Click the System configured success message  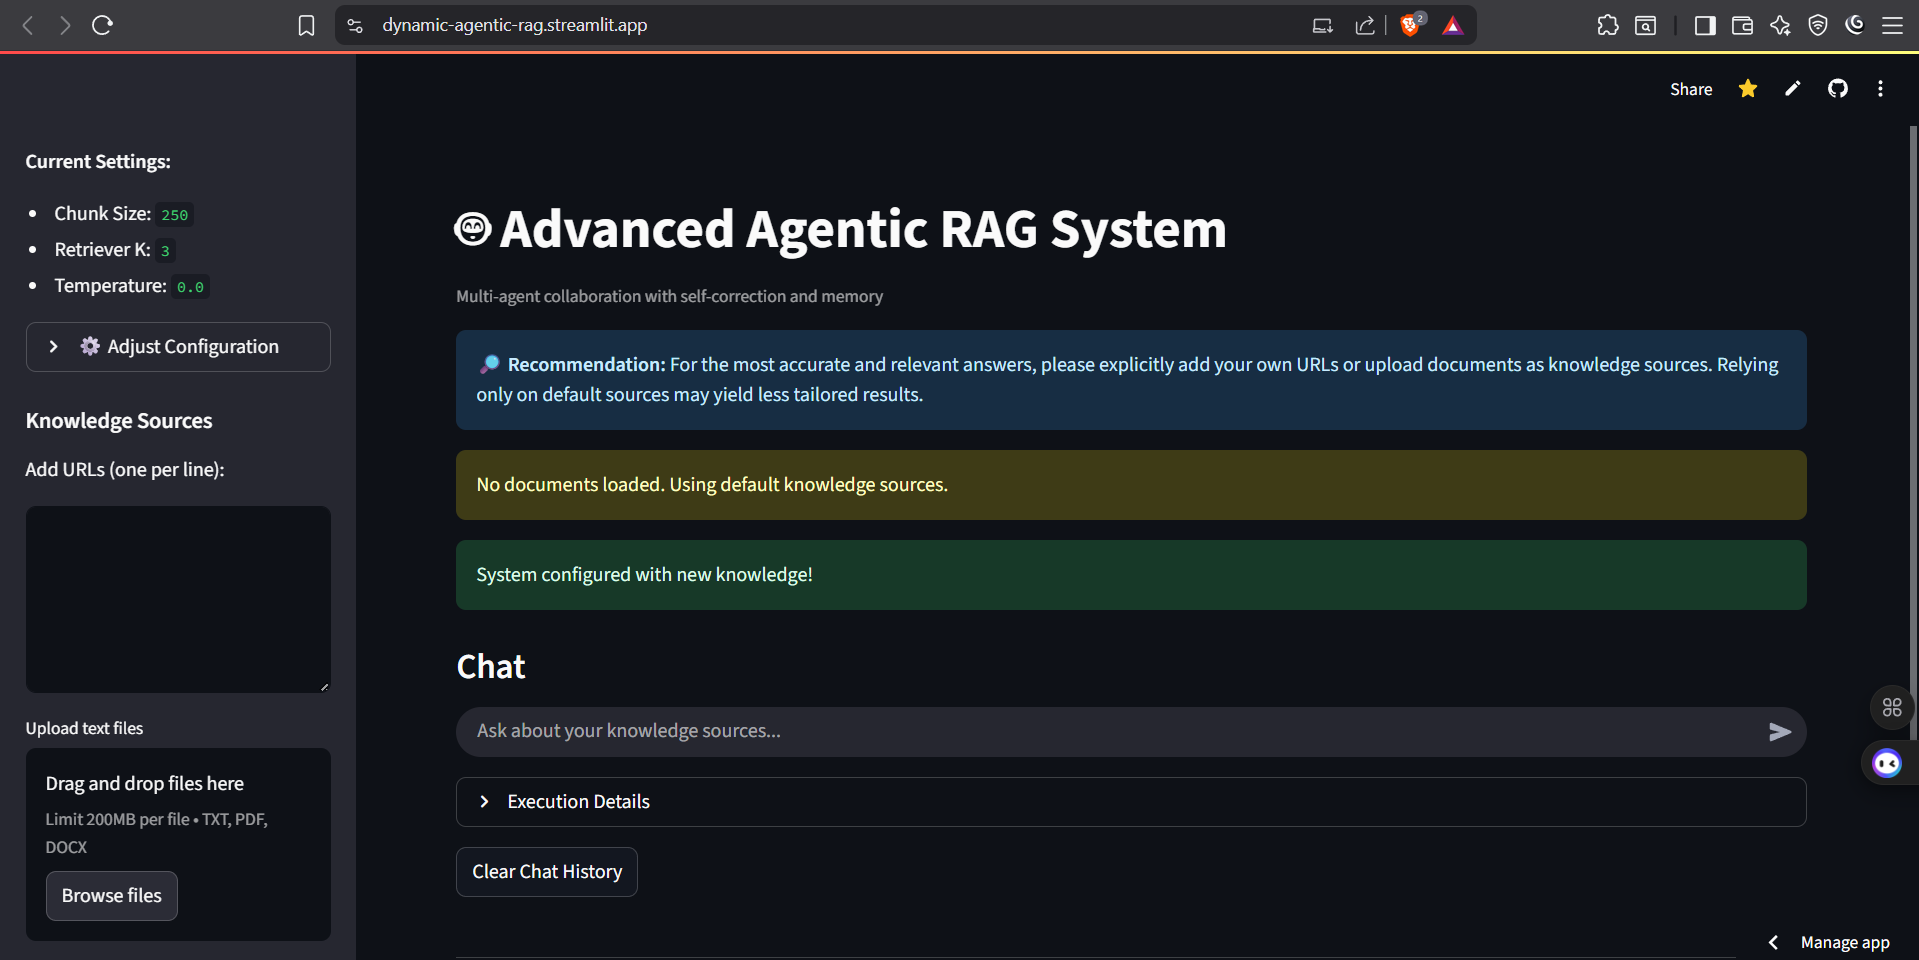(x=1131, y=575)
